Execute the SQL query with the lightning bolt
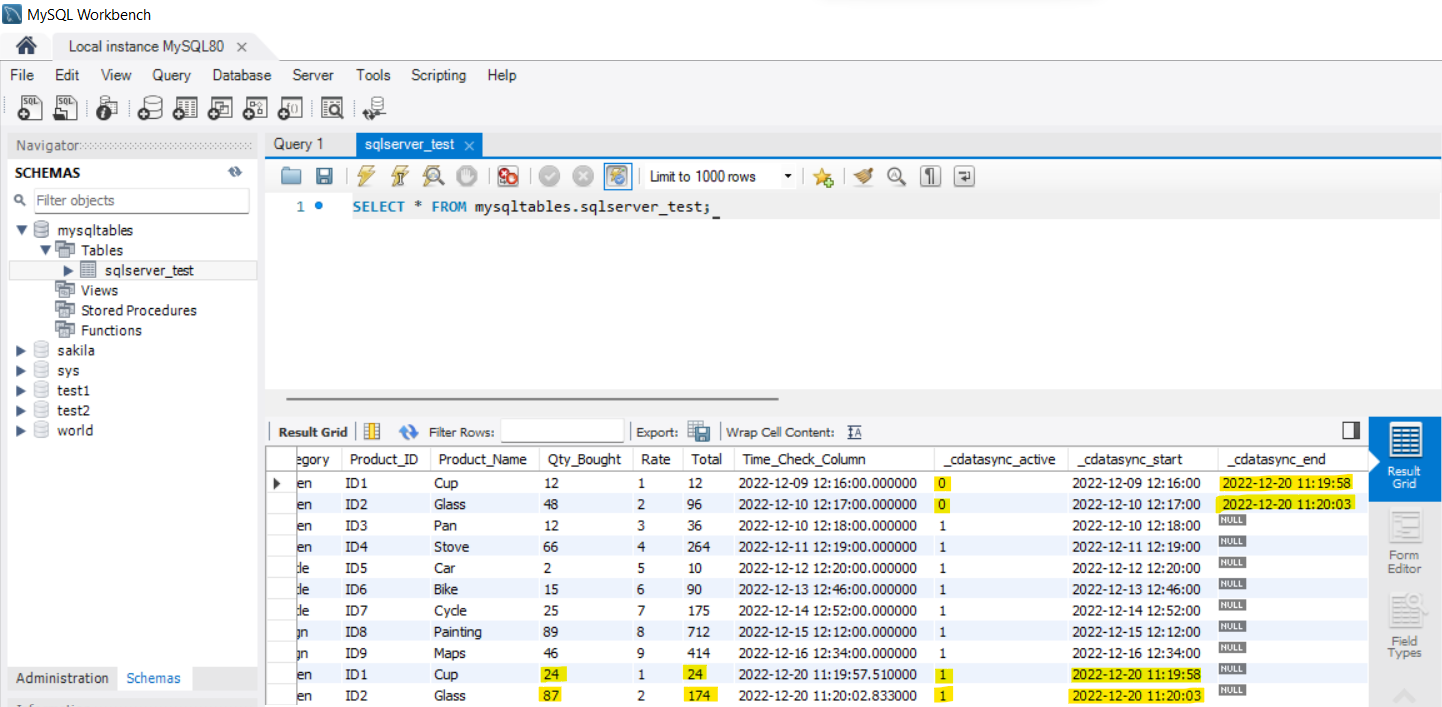The width and height of the screenshot is (1442, 707). pos(366,176)
